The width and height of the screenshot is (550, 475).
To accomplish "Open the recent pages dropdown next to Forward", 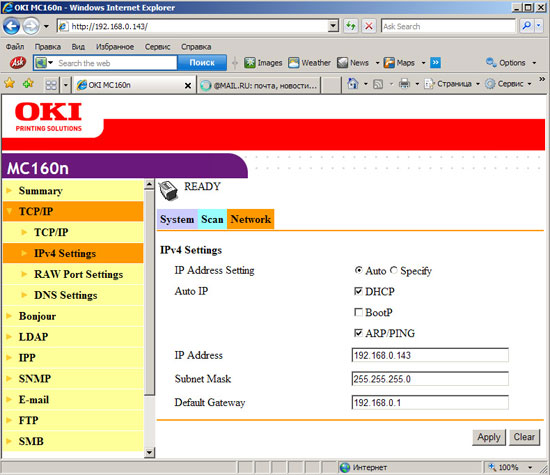I will 46,26.
